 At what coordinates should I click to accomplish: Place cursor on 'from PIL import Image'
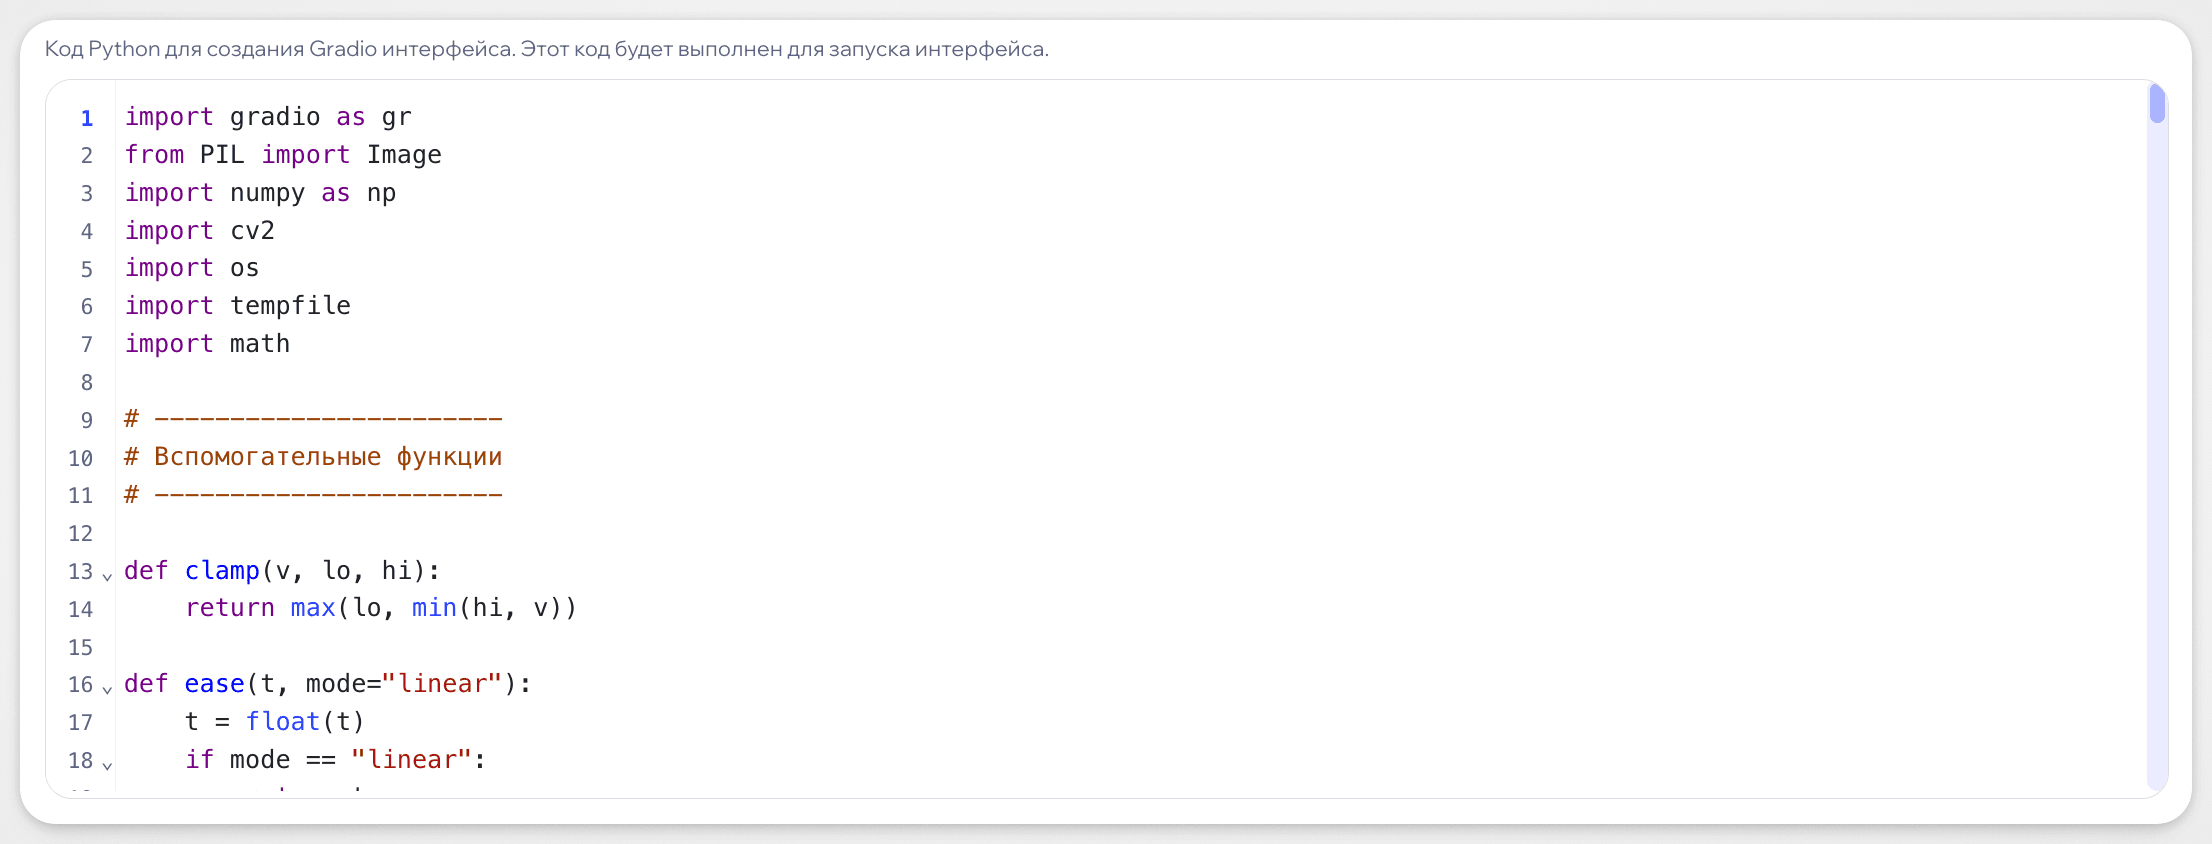pyautogui.click(x=283, y=155)
